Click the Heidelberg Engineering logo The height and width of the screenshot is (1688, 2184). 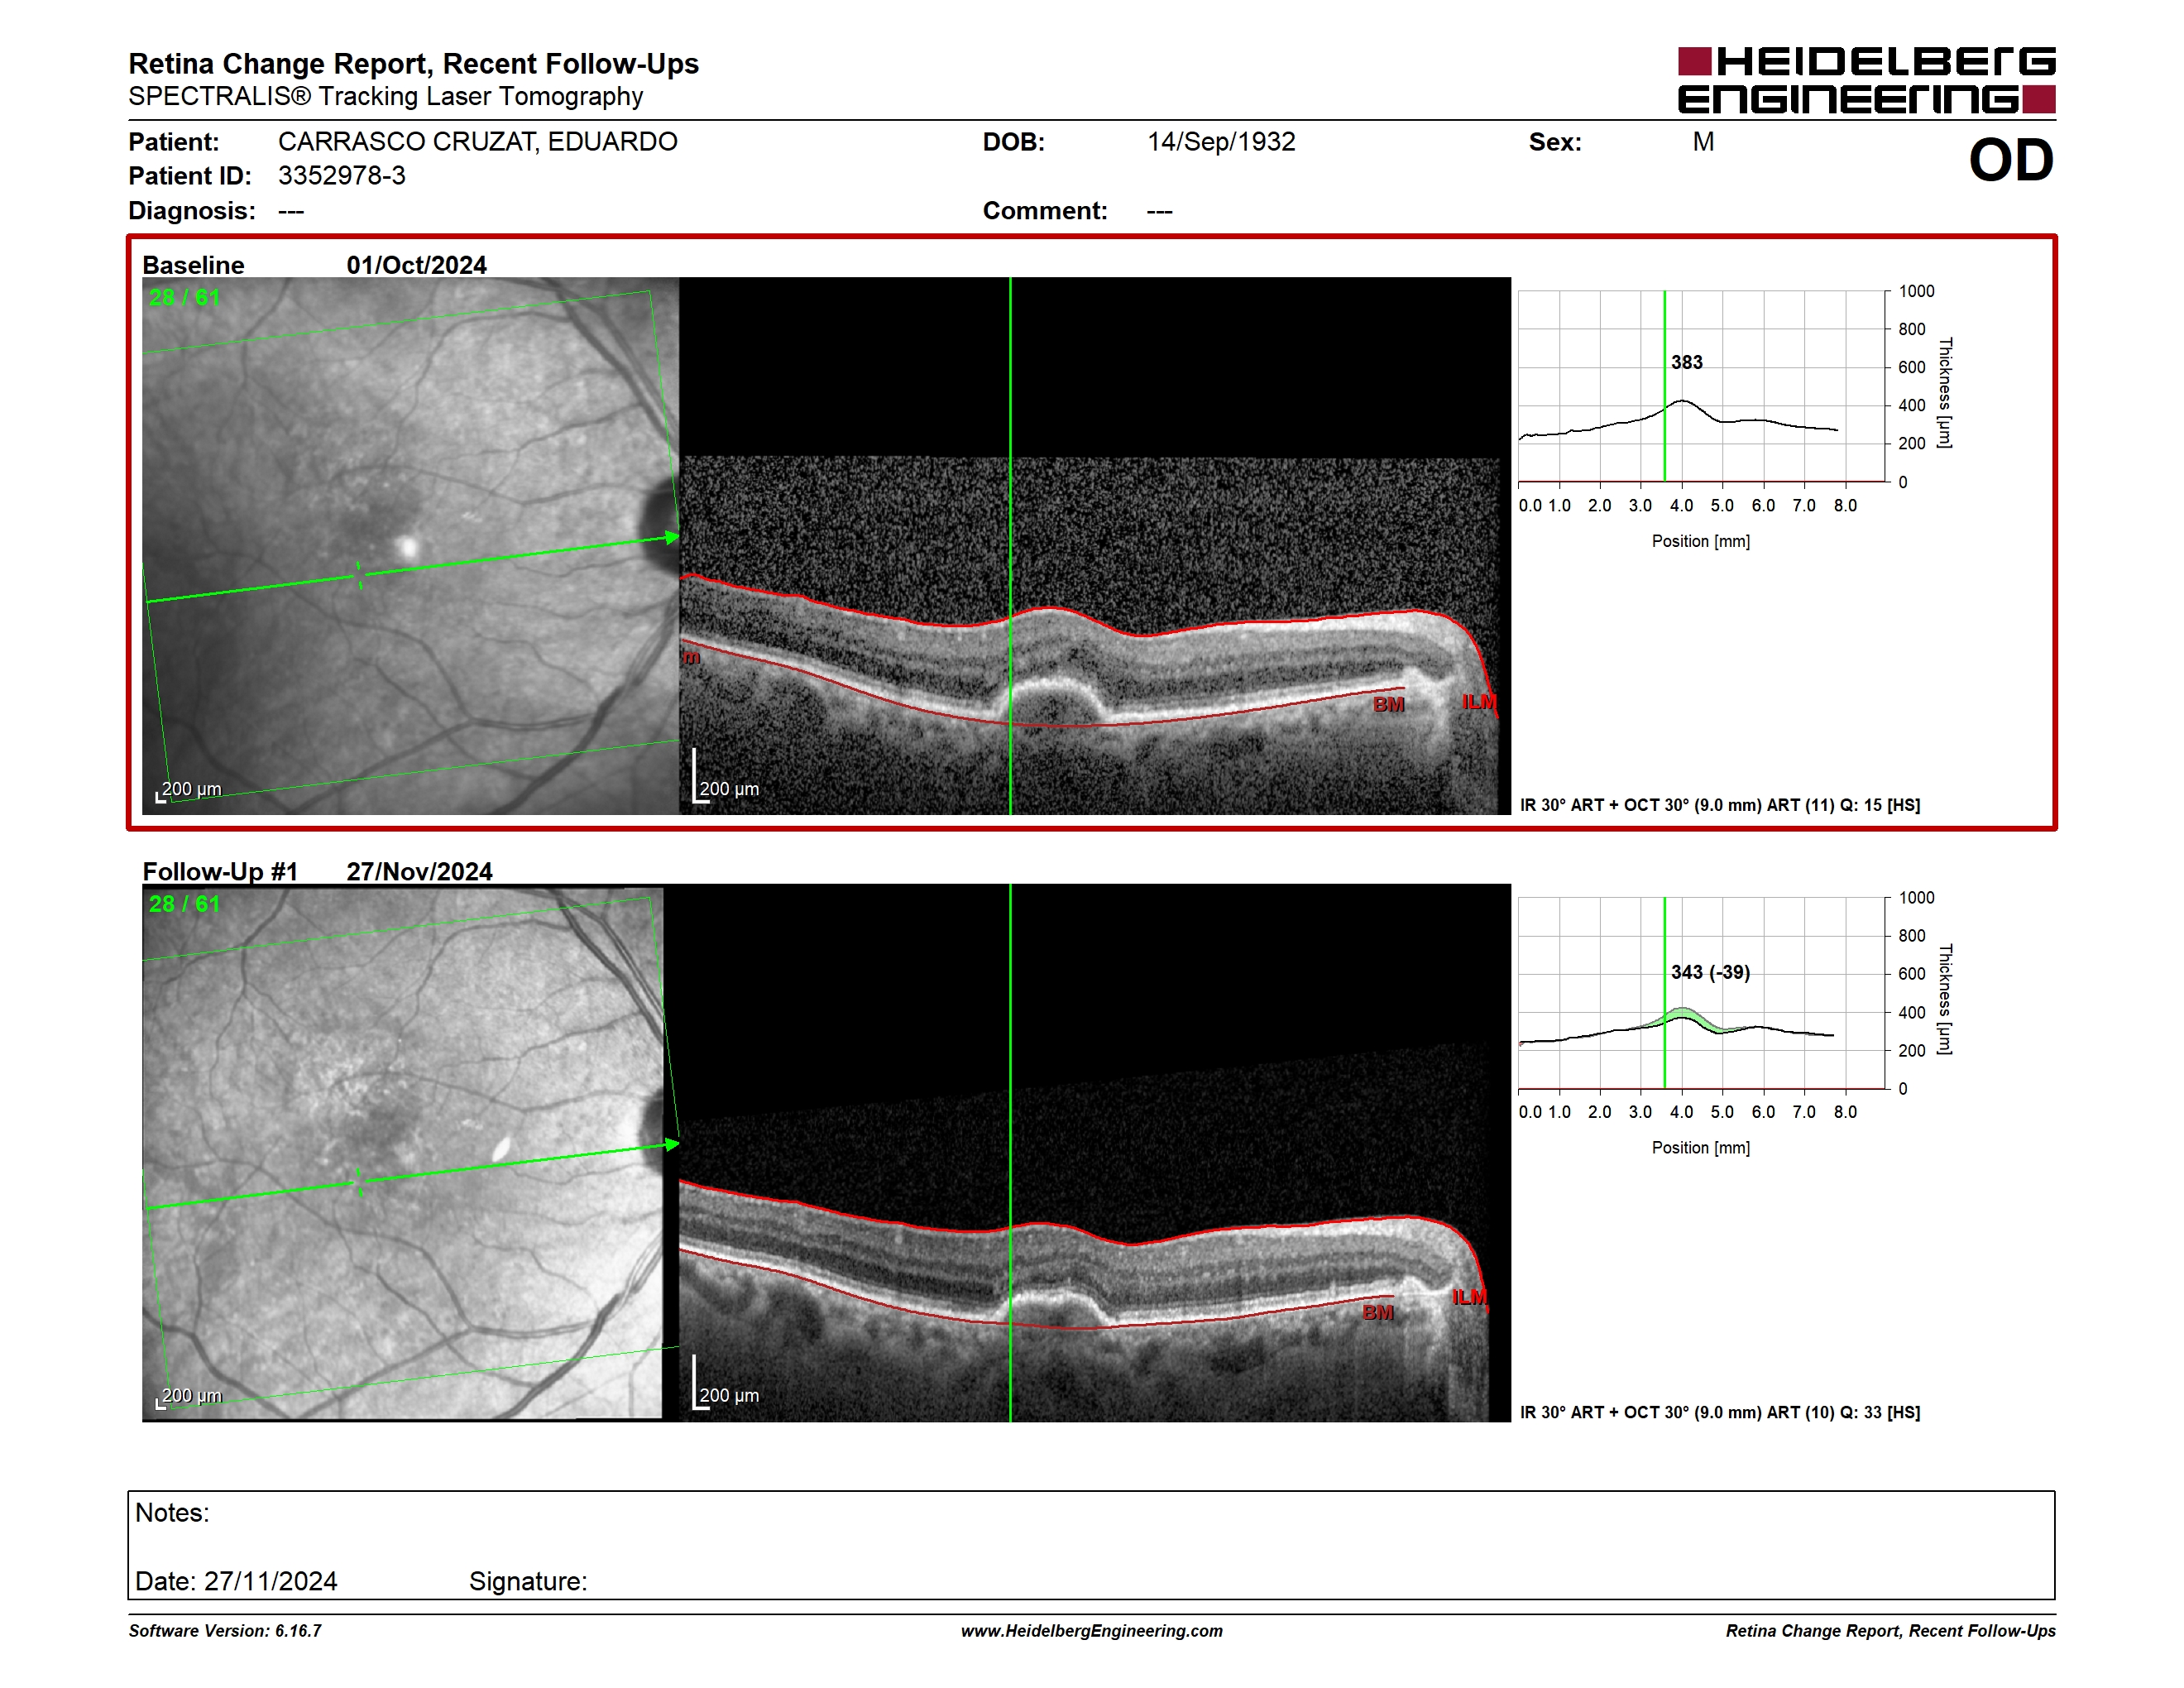pyautogui.click(x=1866, y=80)
